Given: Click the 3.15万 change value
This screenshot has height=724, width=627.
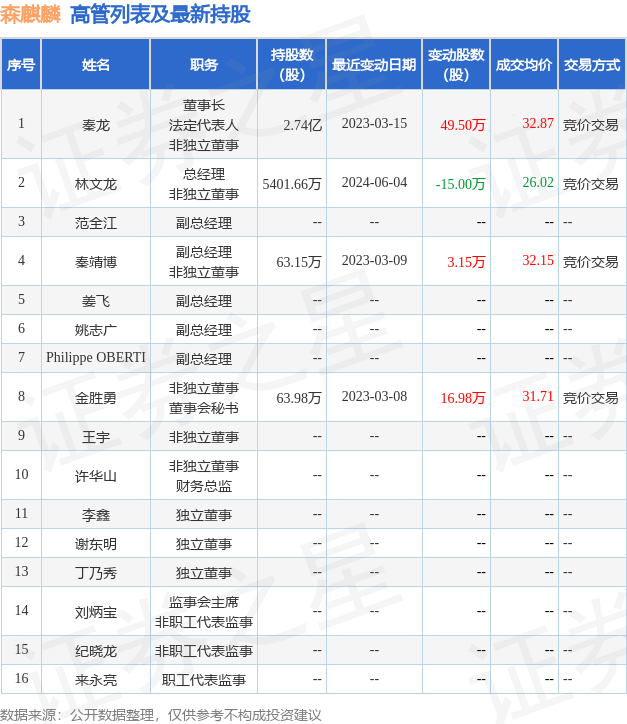Looking at the screenshot, I should [466, 262].
